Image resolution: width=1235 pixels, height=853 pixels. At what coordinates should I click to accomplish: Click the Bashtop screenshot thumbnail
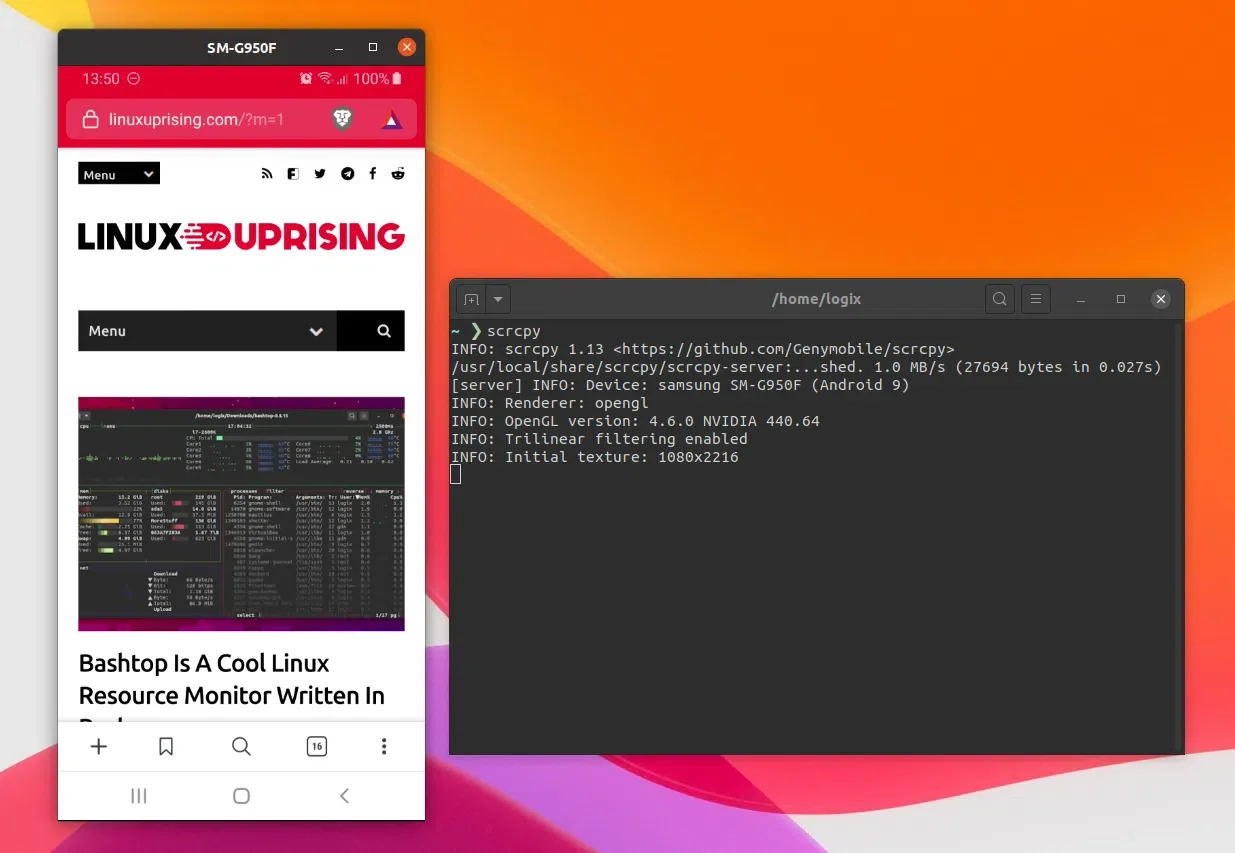[x=241, y=513]
